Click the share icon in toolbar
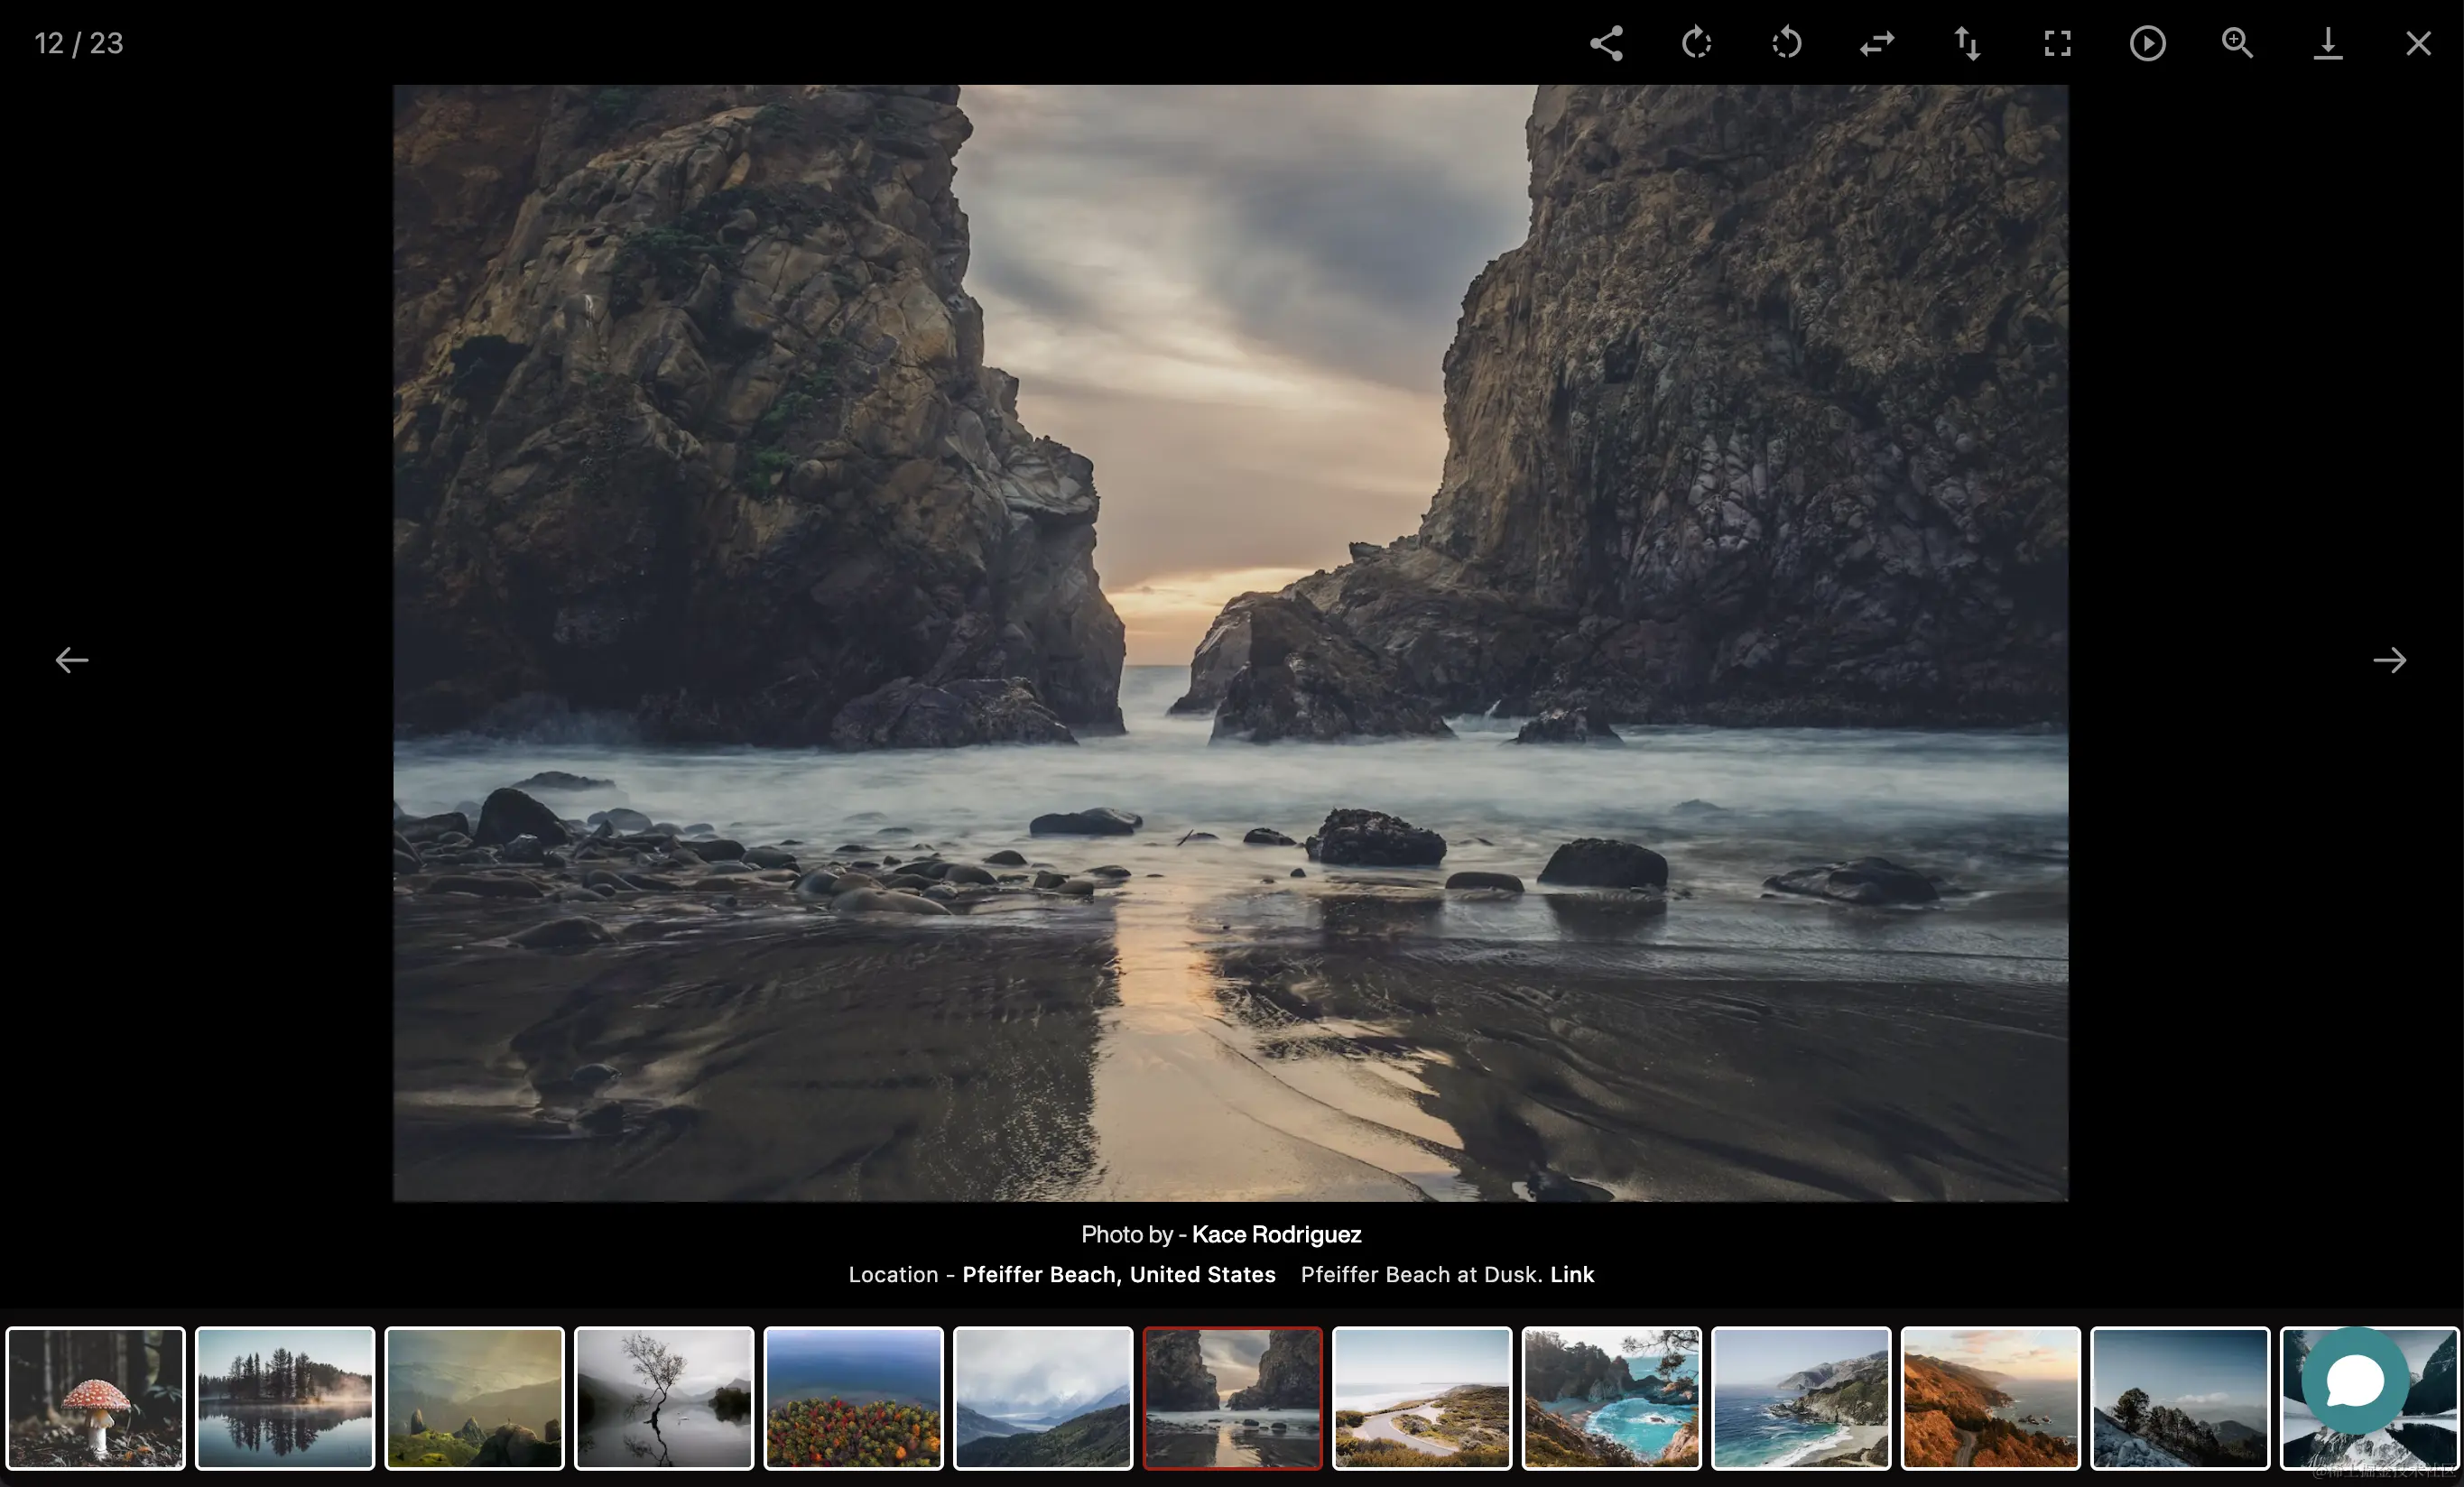This screenshot has width=2464, height=1487. (1606, 43)
